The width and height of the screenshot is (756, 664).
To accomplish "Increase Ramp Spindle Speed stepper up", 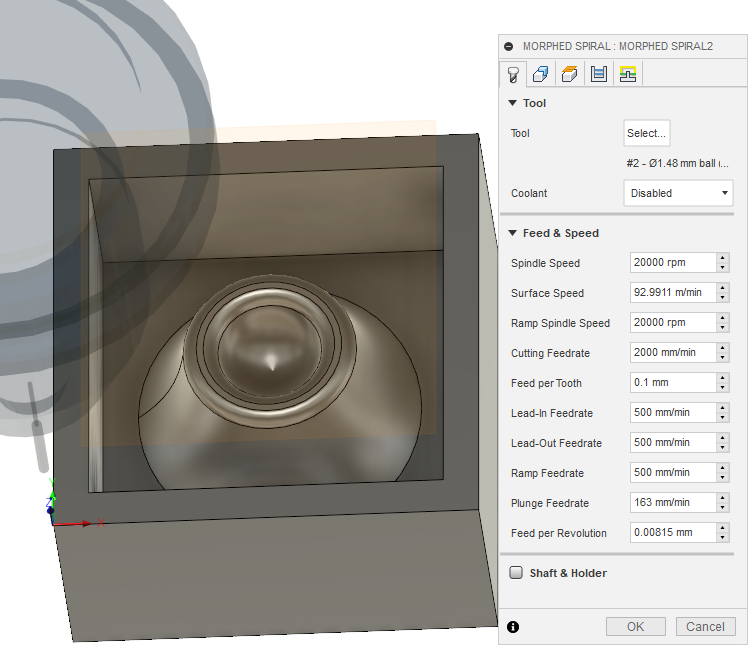I will pyautogui.click(x=723, y=317).
